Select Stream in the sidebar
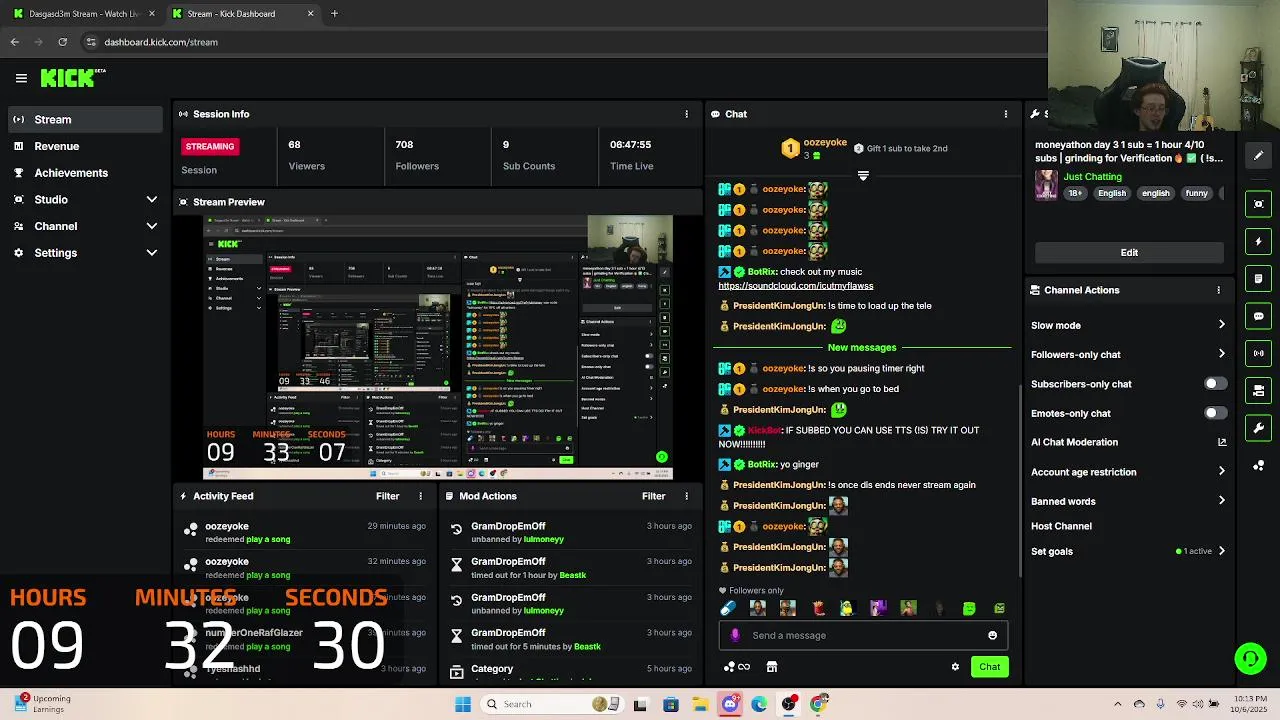This screenshot has width=1280, height=720. tap(85, 119)
